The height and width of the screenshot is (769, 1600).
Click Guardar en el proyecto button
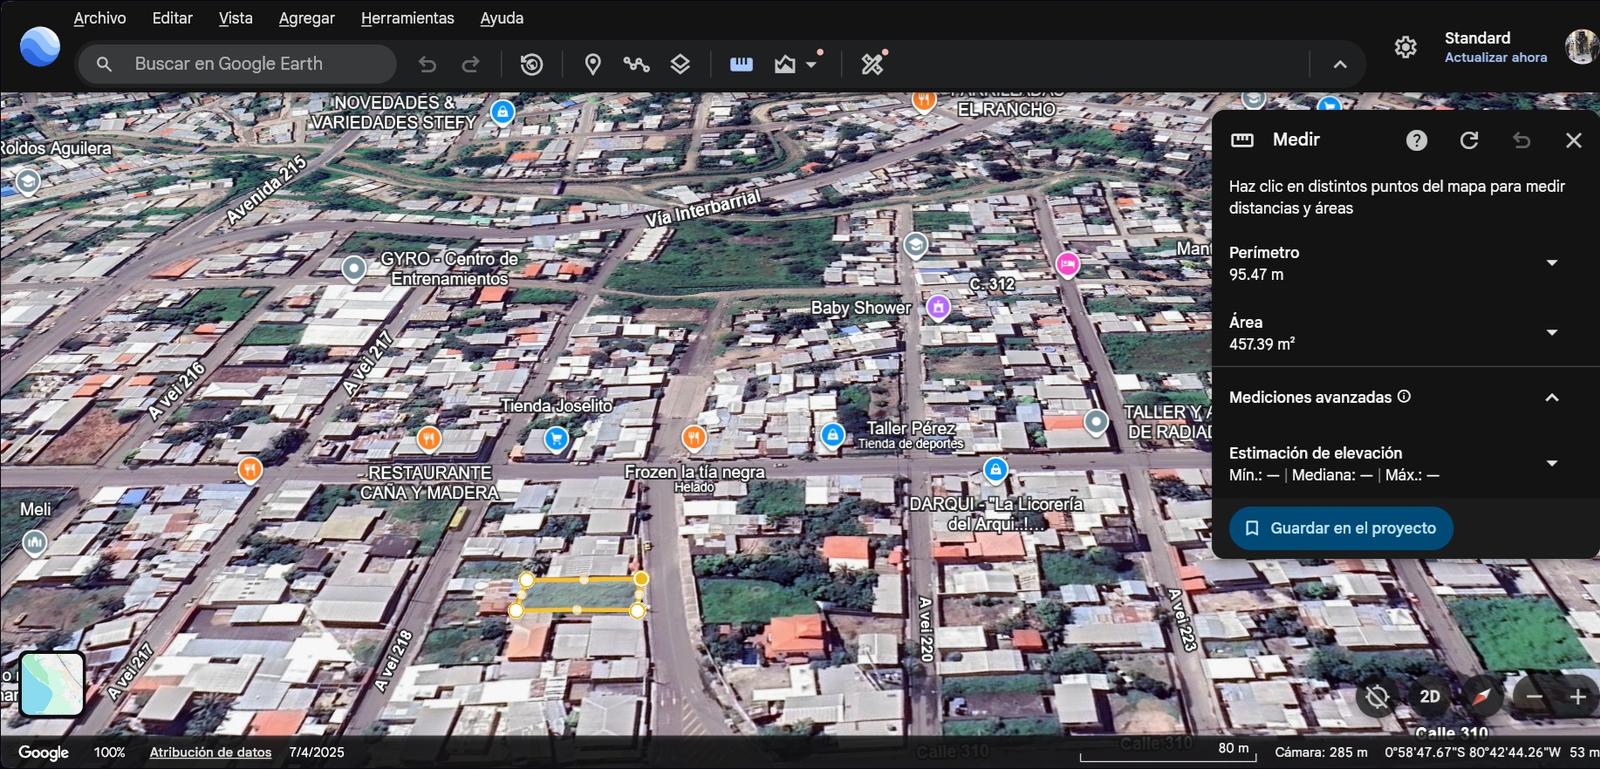[1341, 528]
